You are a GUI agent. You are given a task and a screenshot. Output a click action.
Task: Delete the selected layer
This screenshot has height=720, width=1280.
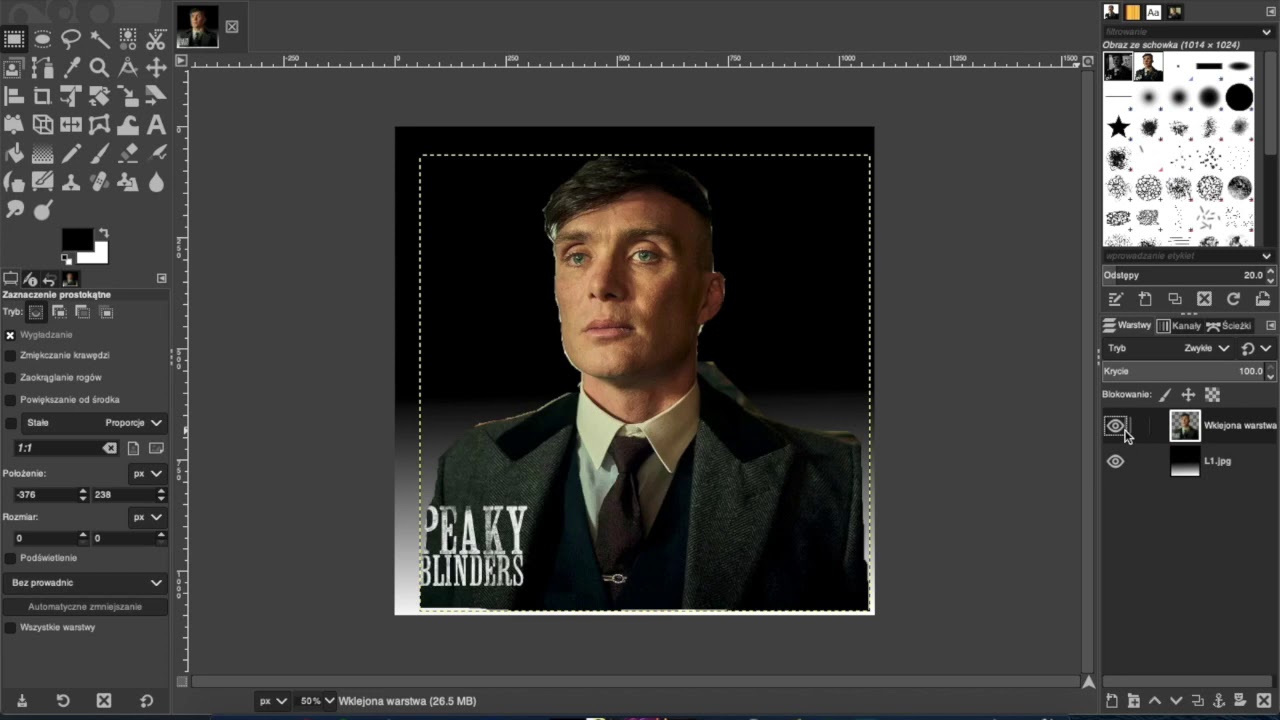1263,701
